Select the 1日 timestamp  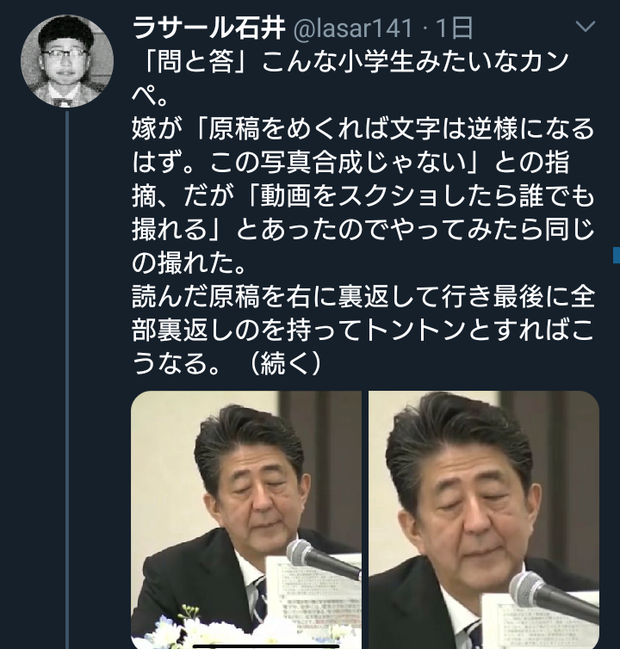pyautogui.click(x=454, y=28)
